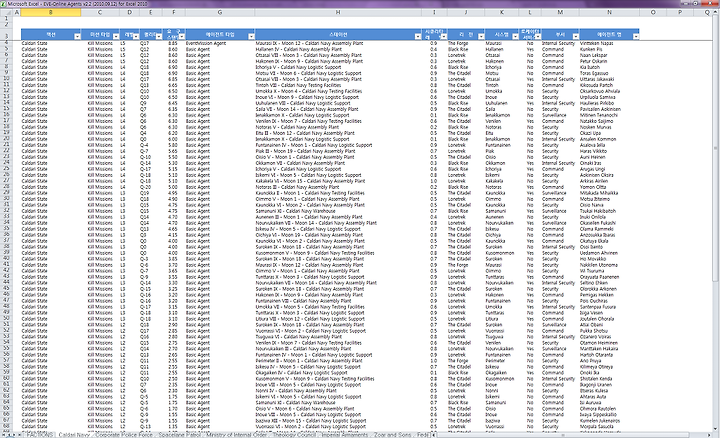The height and width of the screenshot is (438, 720).
Task: Switch to the FACTIONS sheet tab
Action: (39, 434)
